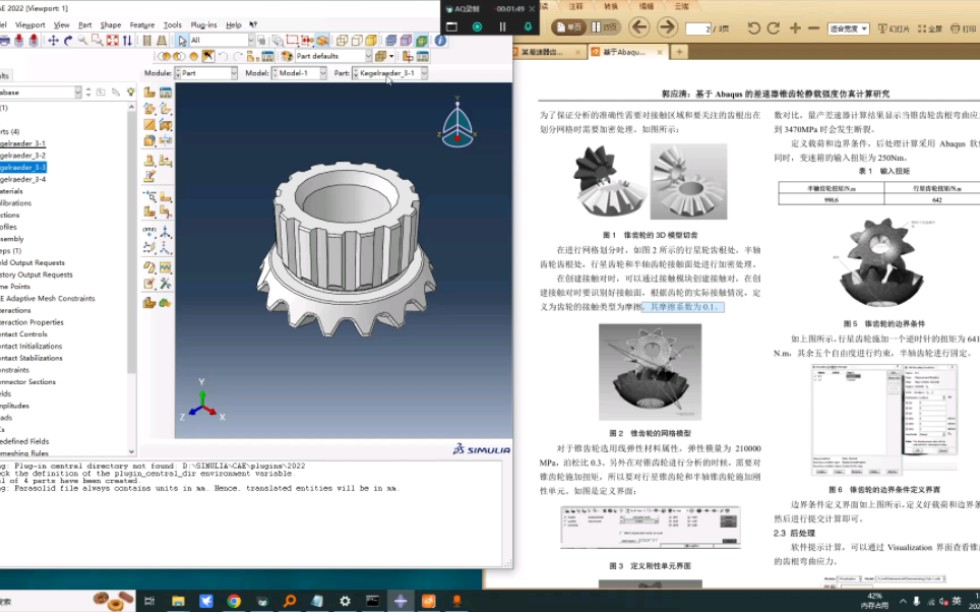Select the Rotate View tool in the toolbar
Screen dimensions: 980x612
68,40
